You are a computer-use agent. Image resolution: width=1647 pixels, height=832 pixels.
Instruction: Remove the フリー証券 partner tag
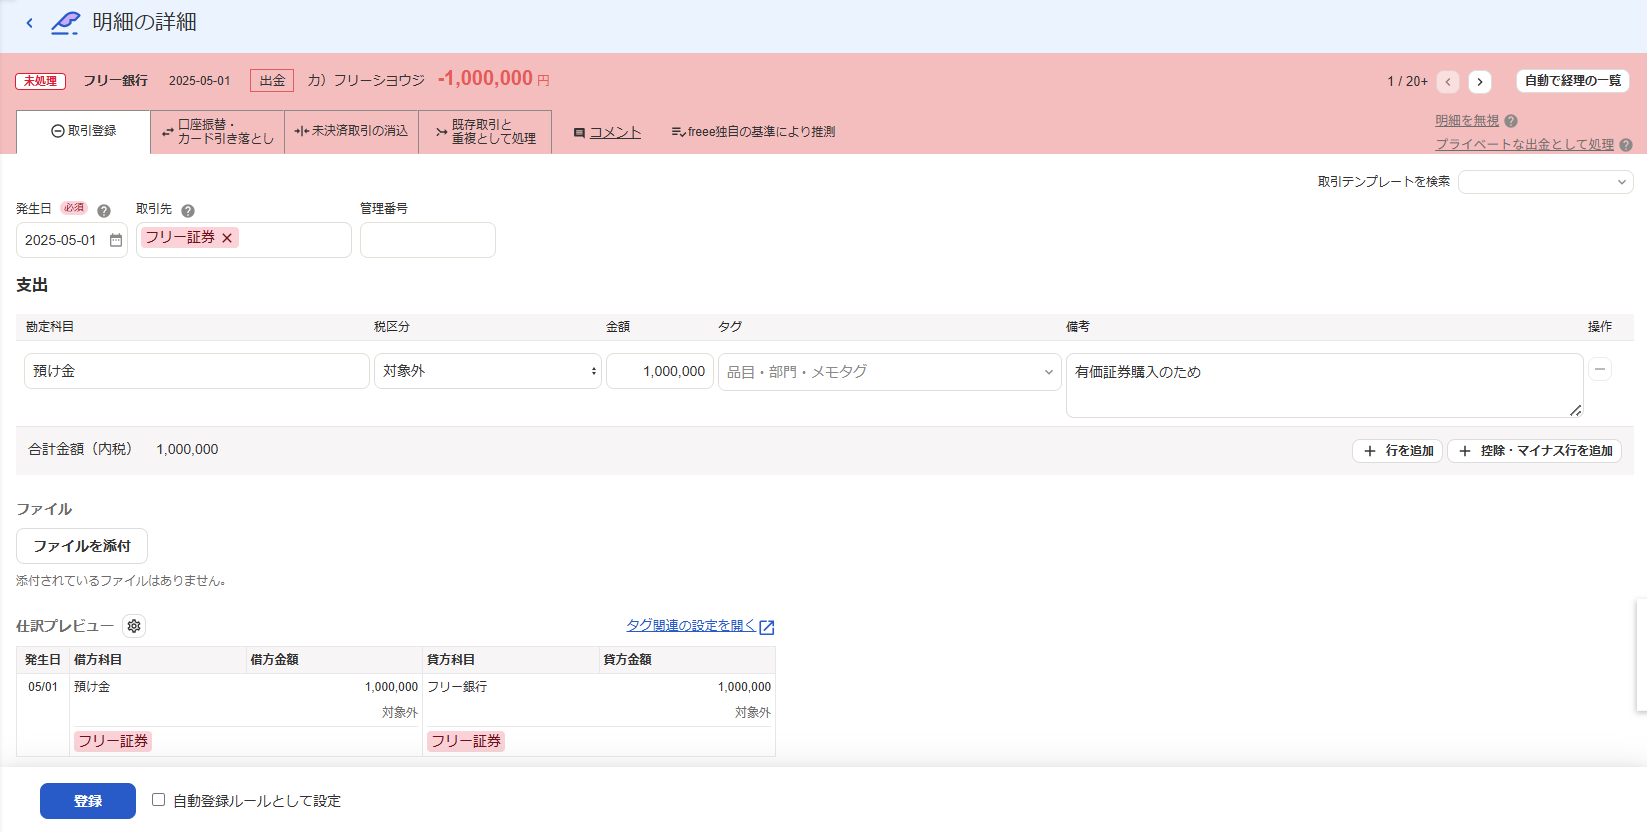pos(227,238)
